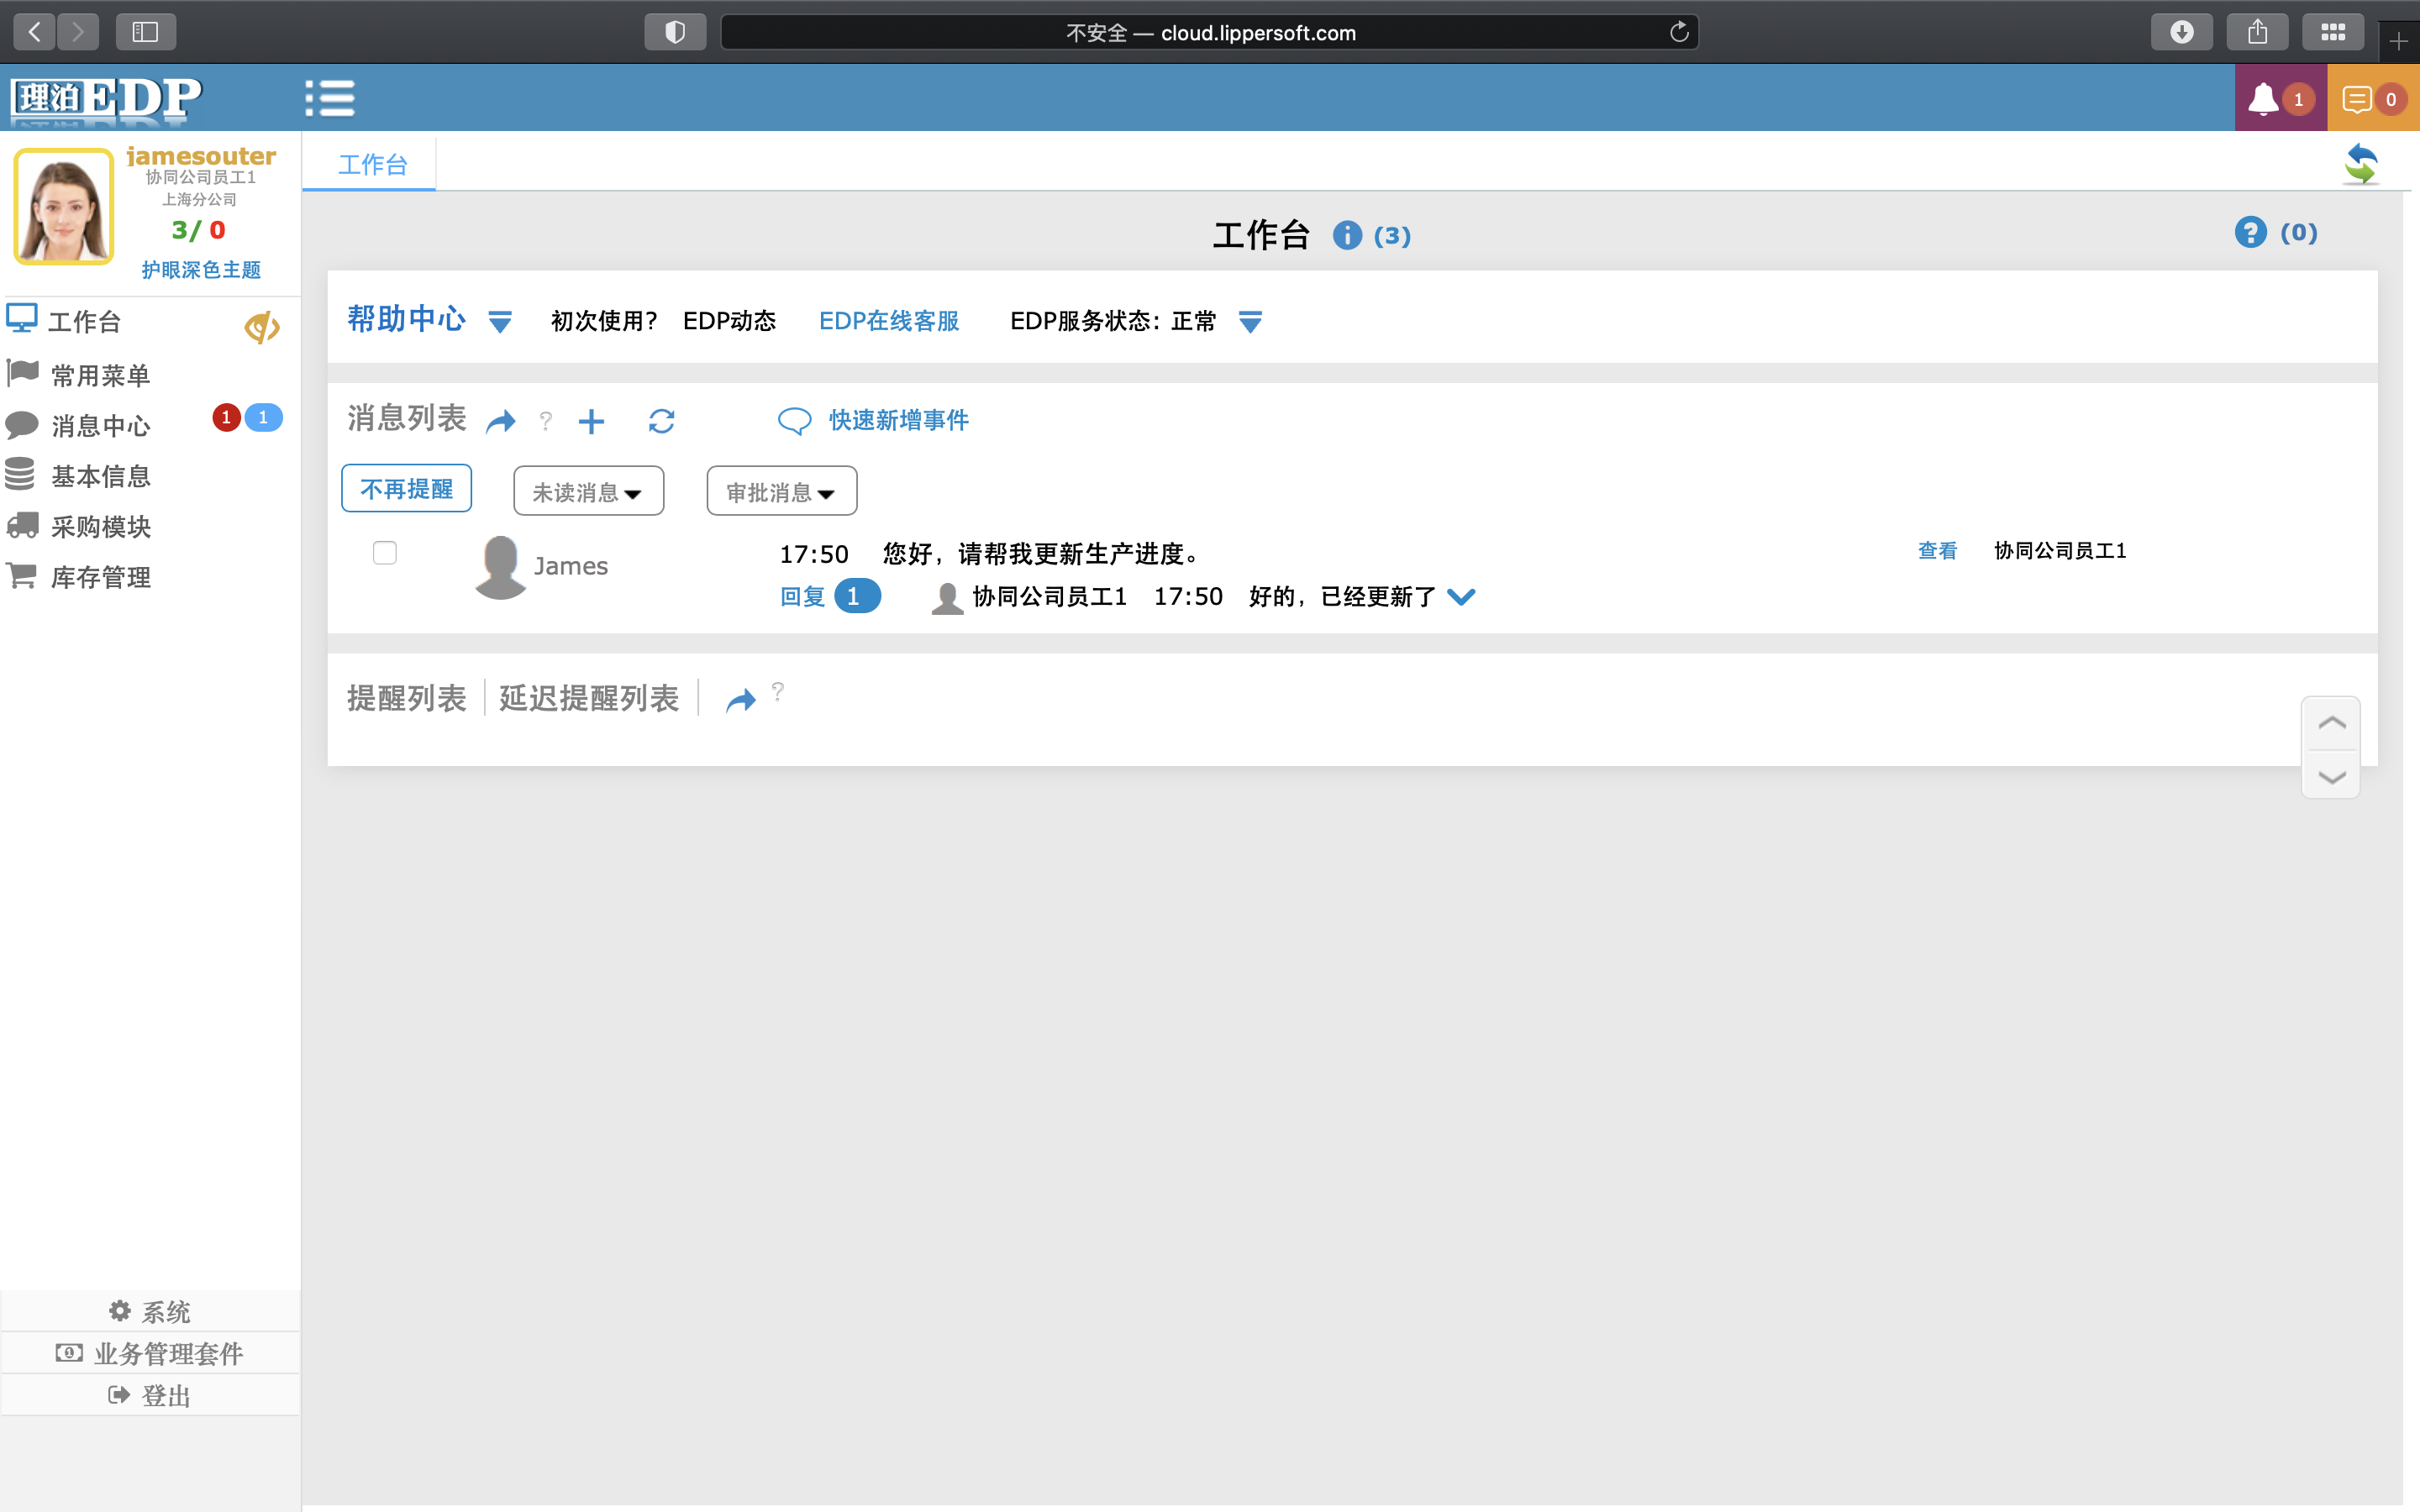Viewport: 2420px width, 1512px height.
Task: Open the 未读消息 dropdown
Action: (588, 491)
